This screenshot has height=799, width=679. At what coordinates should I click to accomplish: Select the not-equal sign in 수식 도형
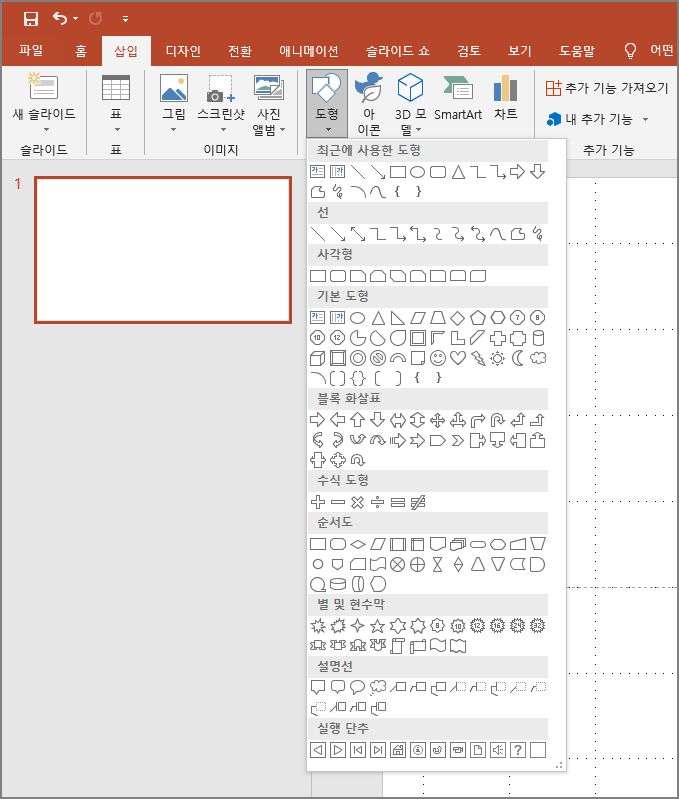point(418,502)
